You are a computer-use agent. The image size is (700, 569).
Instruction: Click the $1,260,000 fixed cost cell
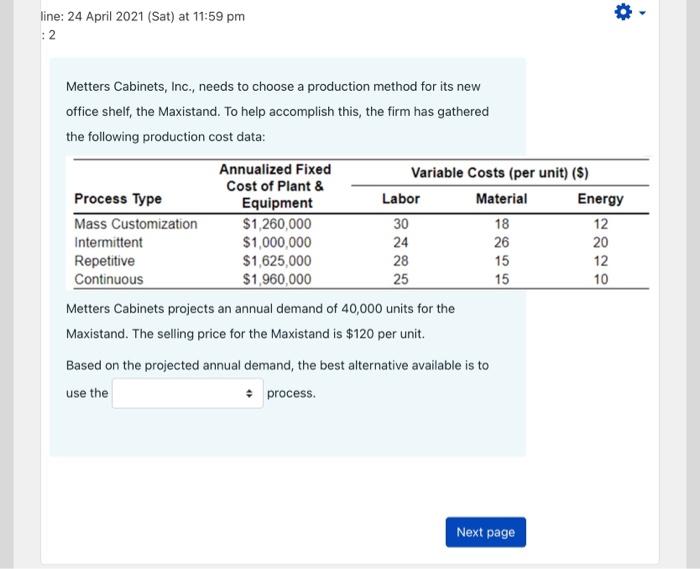point(277,224)
